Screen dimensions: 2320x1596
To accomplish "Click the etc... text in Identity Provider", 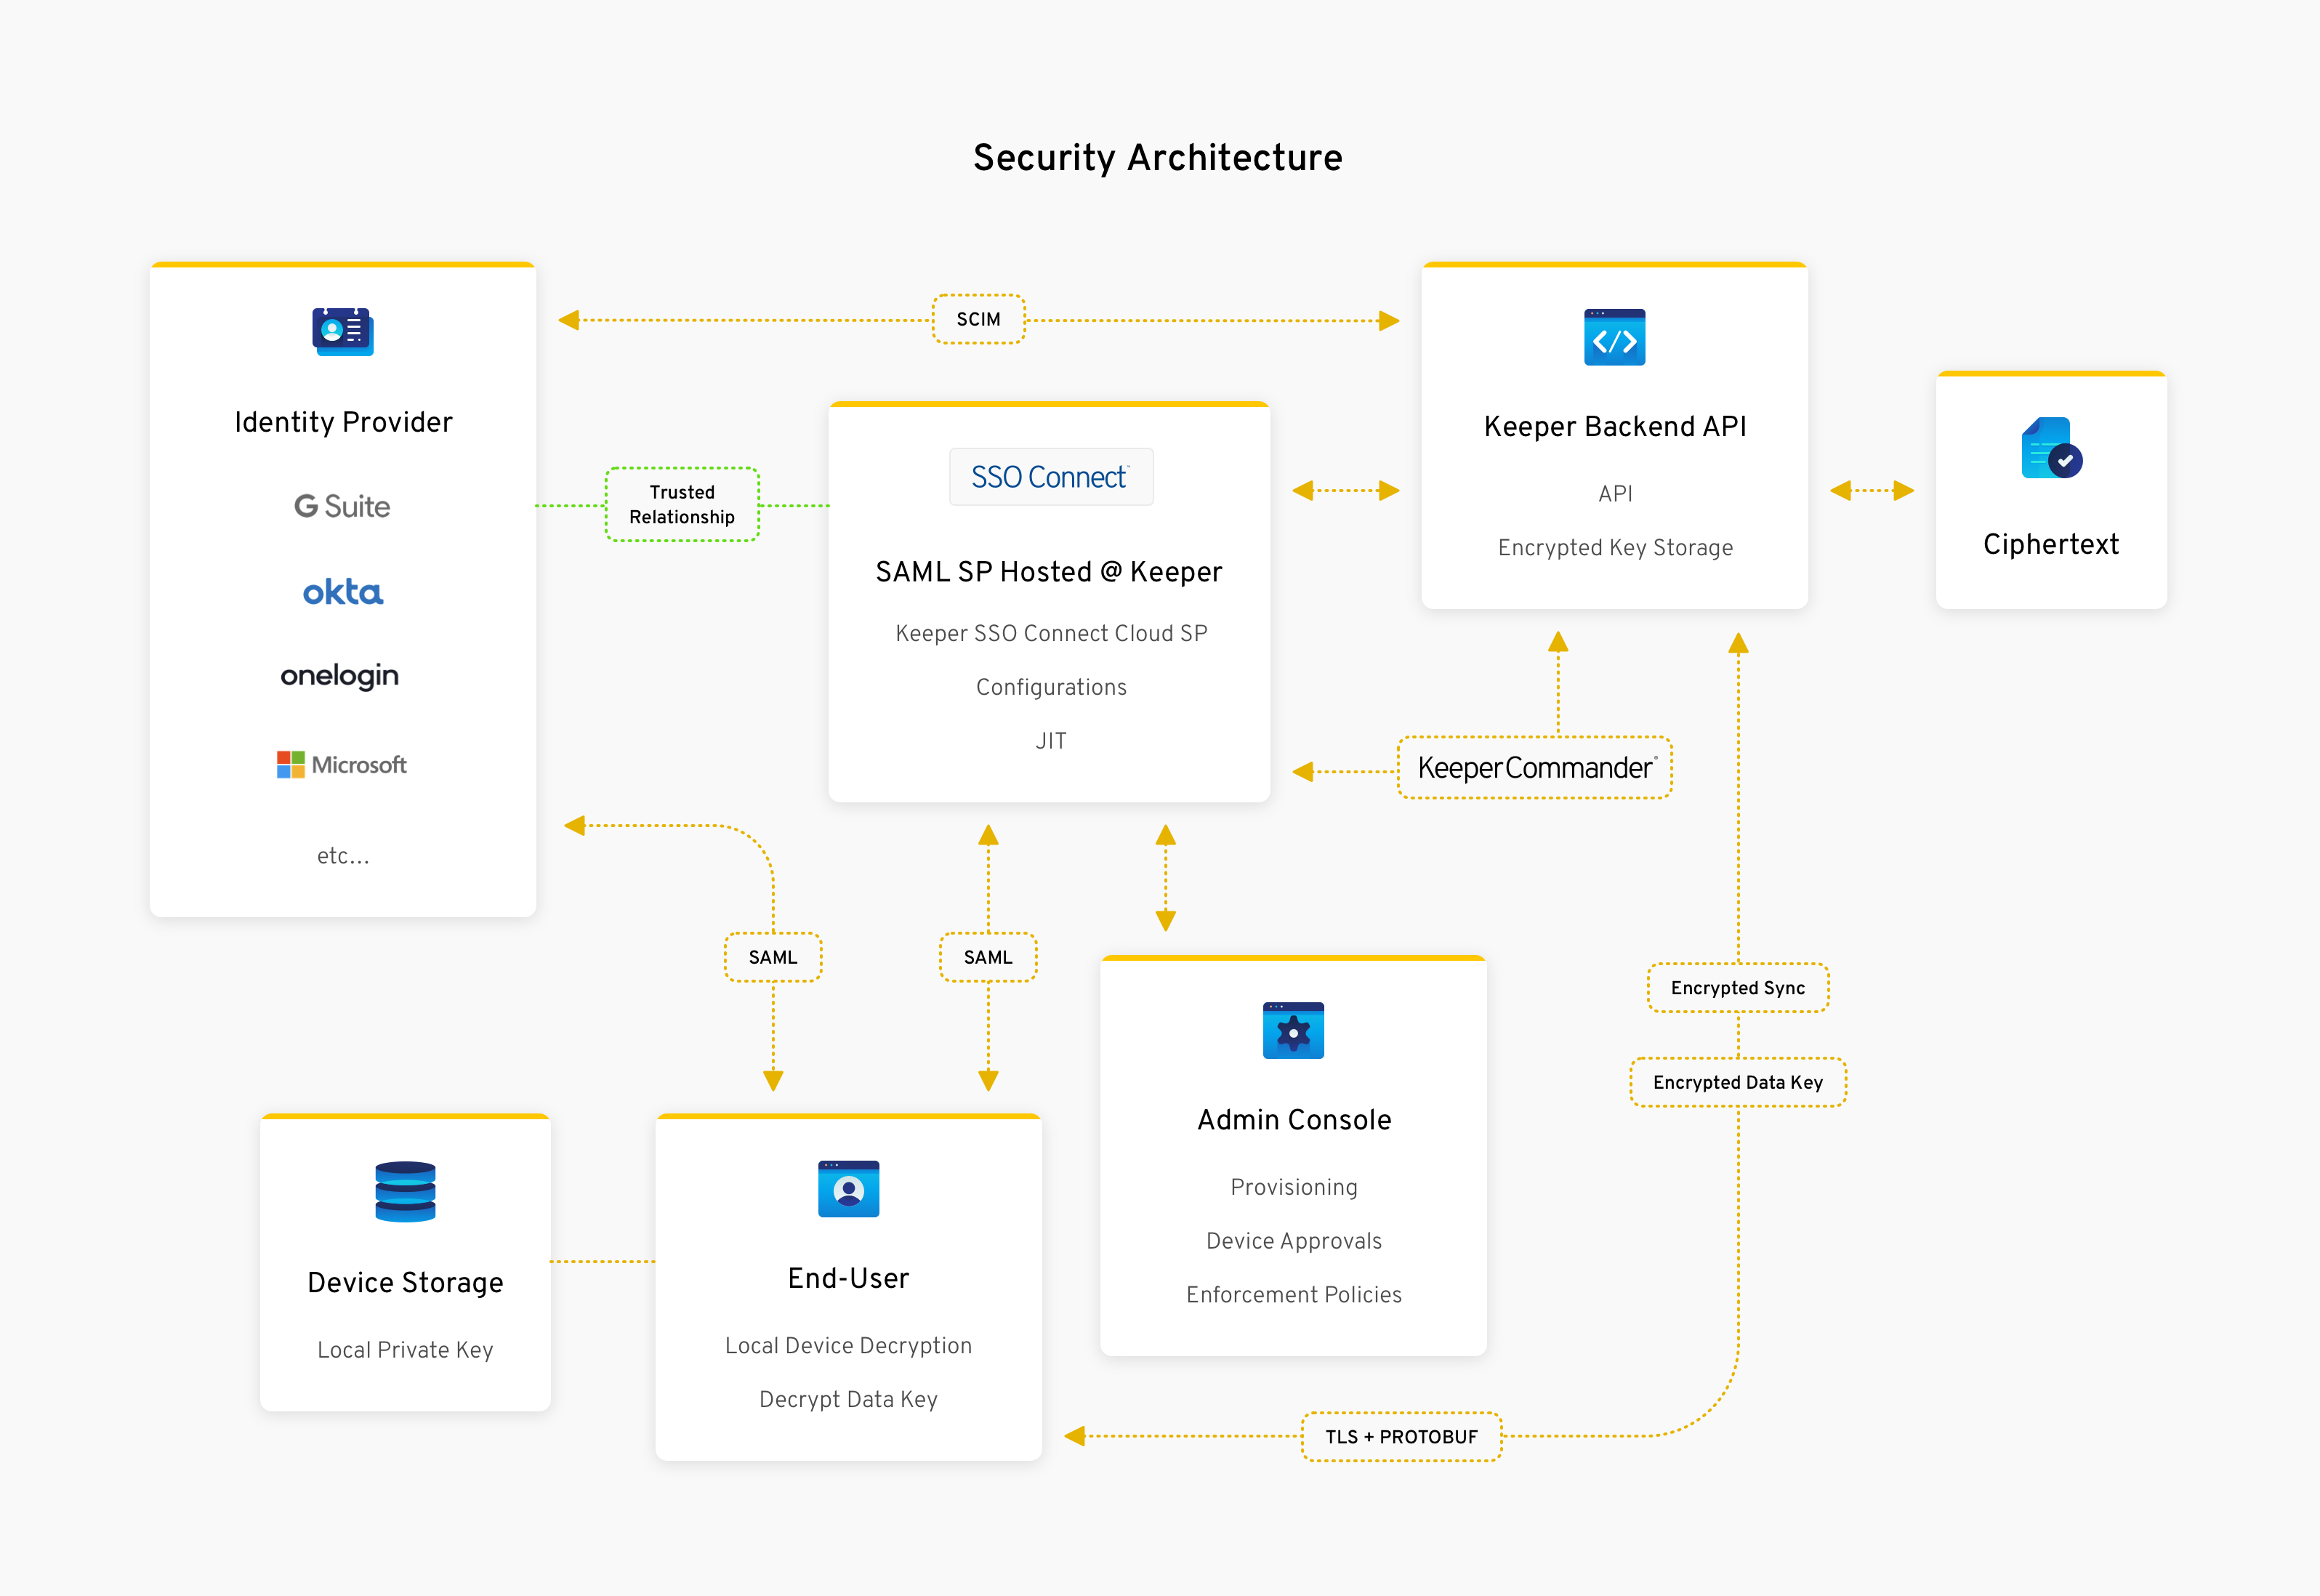I will tap(343, 856).
